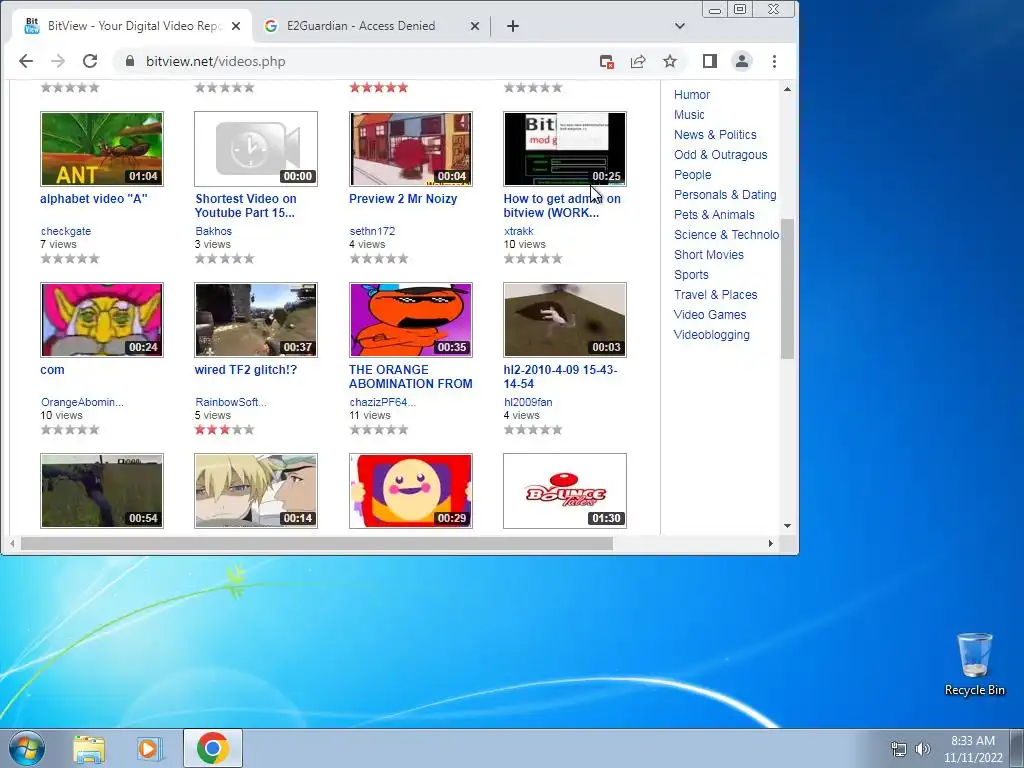Click the scroll down arrow of the page
Image resolution: width=1024 pixels, height=768 pixels.
[788, 526]
